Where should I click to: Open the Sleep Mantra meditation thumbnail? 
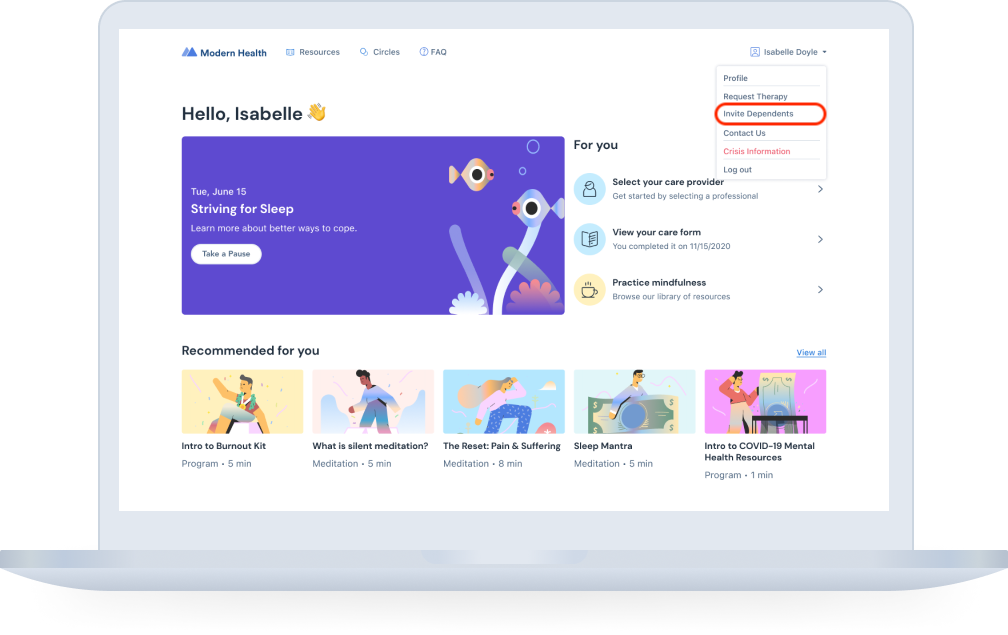(x=634, y=401)
